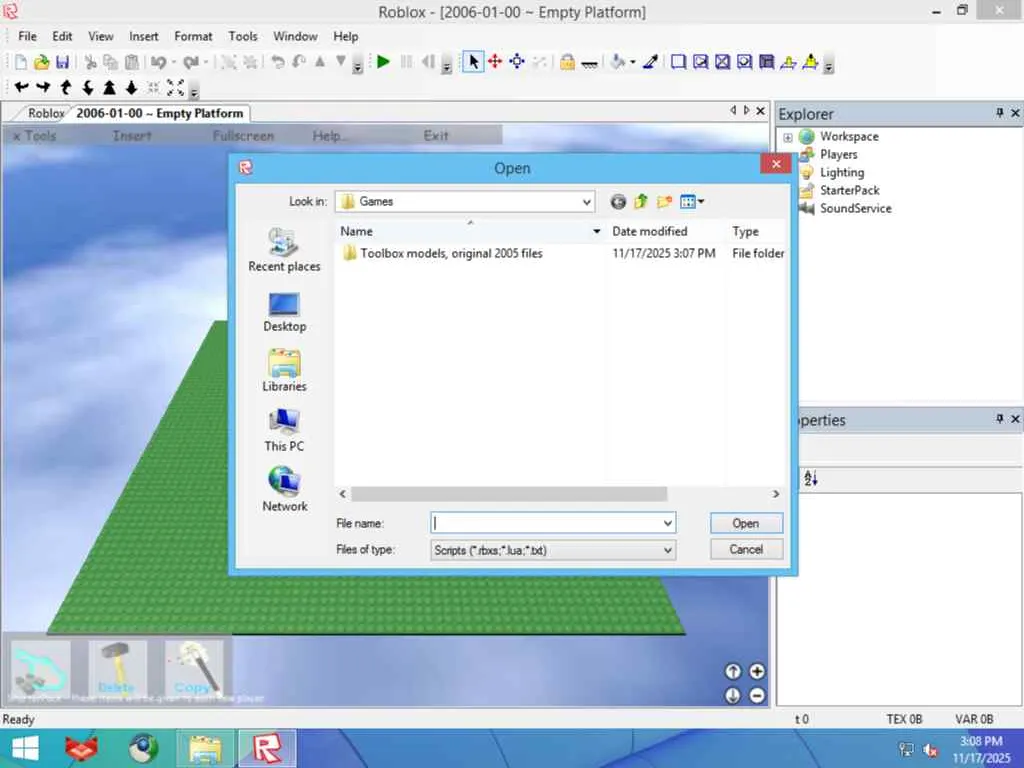Go to This PC in dialog sidebar
1024x768 pixels.
coord(284,430)
